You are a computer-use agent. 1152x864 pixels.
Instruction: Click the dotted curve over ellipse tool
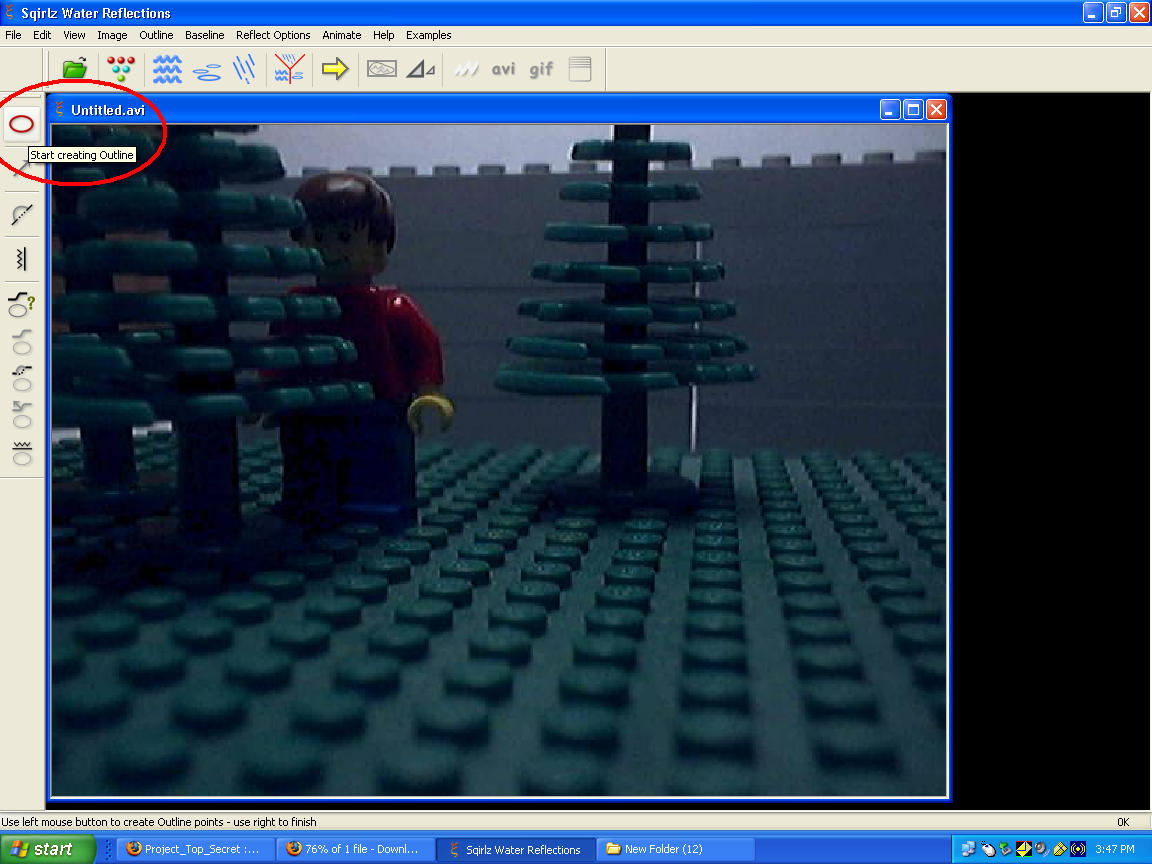click(22, 378)
